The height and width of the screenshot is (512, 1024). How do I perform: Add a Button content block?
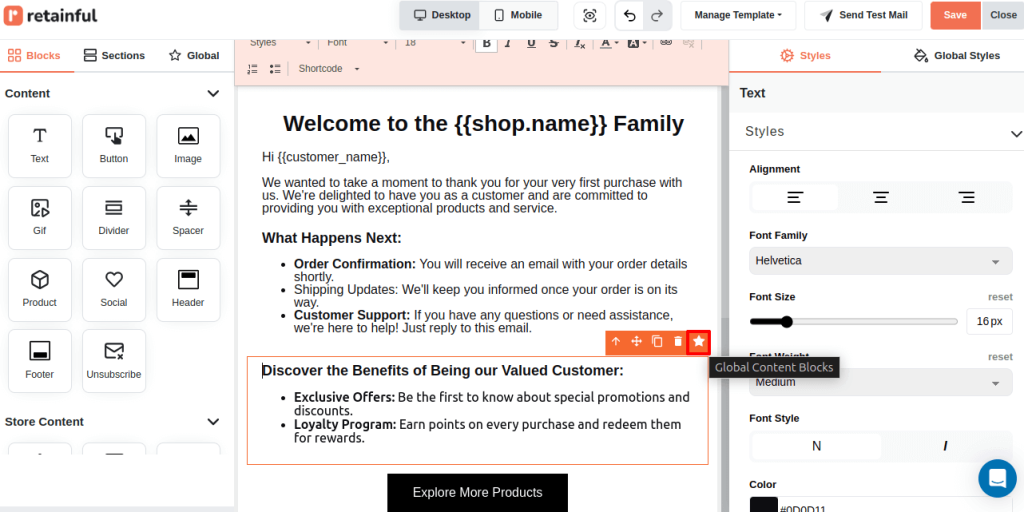pyautogui.click(x=114, y=146)
